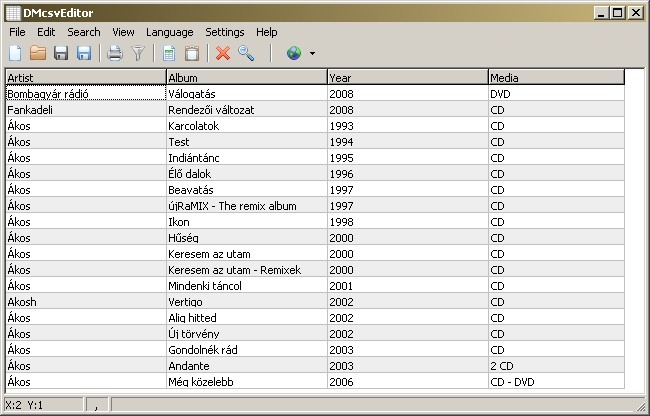Print the table using the printer icon
Viewport: 650px width, 416px height.
pyautogui.click(x=115, y=53)
